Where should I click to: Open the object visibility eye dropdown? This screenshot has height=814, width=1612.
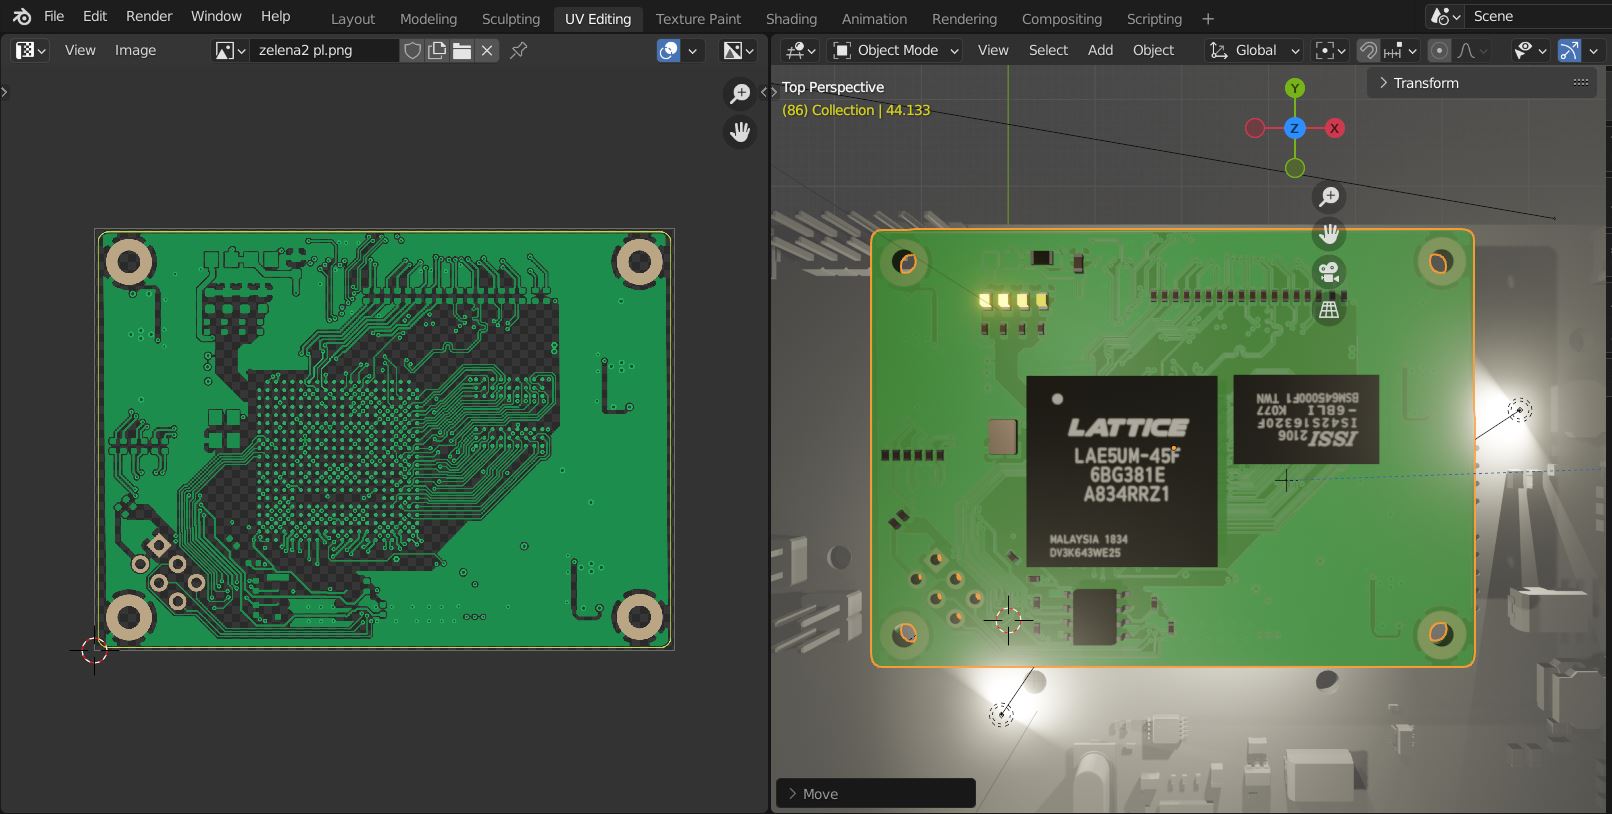[1530, 50]
